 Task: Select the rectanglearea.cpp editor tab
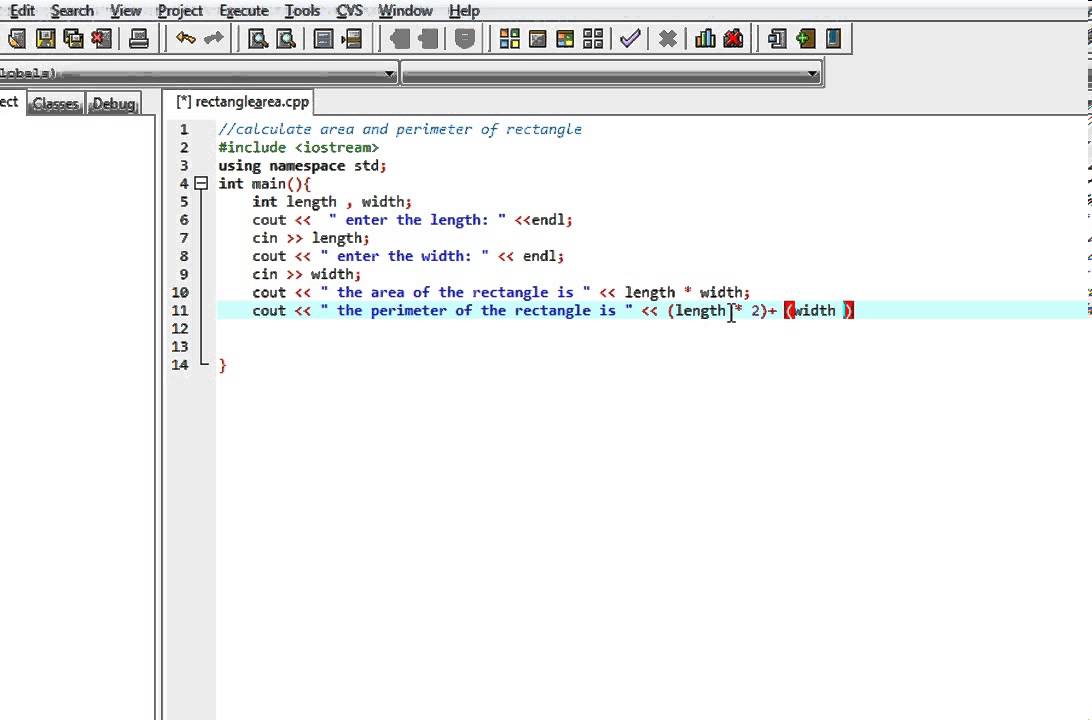point(242,102)
